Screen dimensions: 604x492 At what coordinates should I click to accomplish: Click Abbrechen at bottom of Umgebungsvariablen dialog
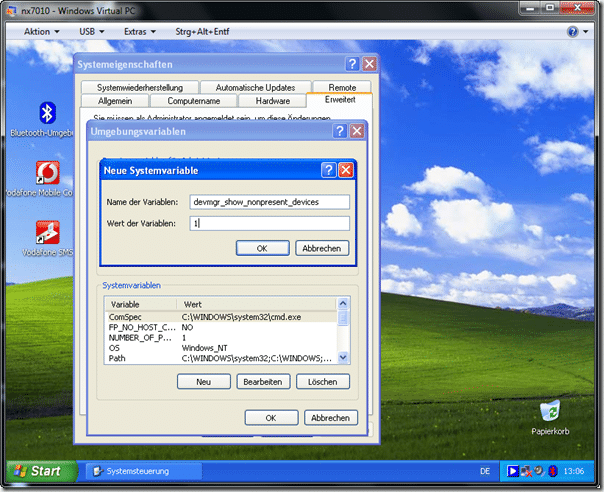[x=331, y=418]
